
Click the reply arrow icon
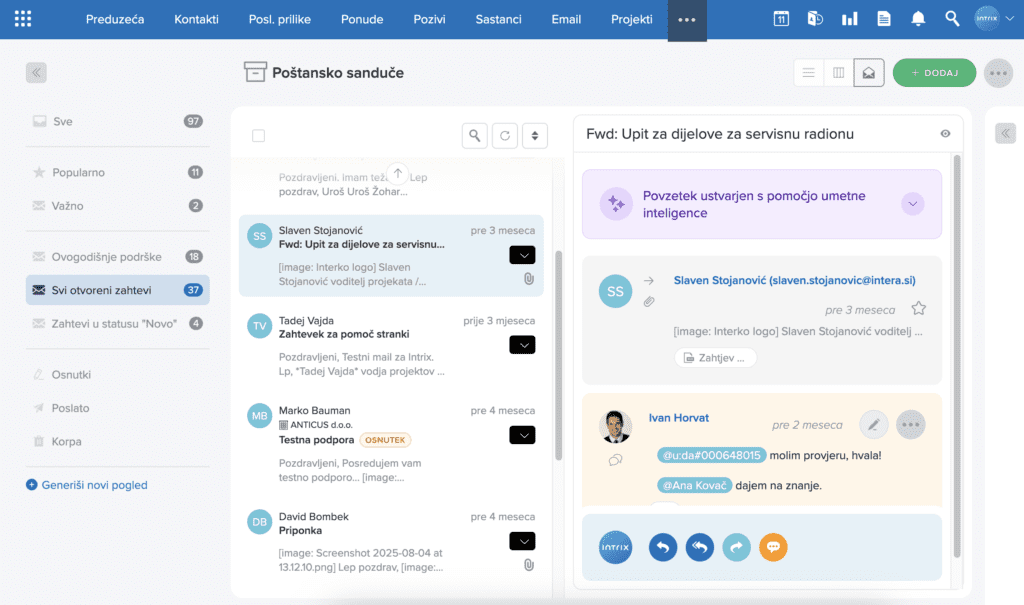663,548
